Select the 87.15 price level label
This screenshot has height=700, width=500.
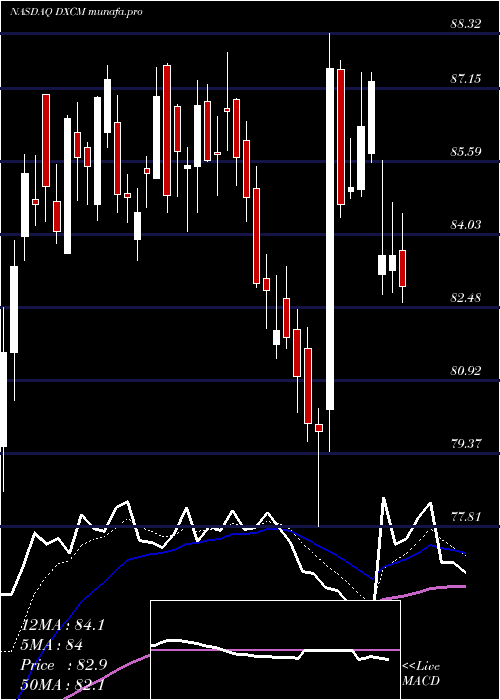click(x=466, y=79)
